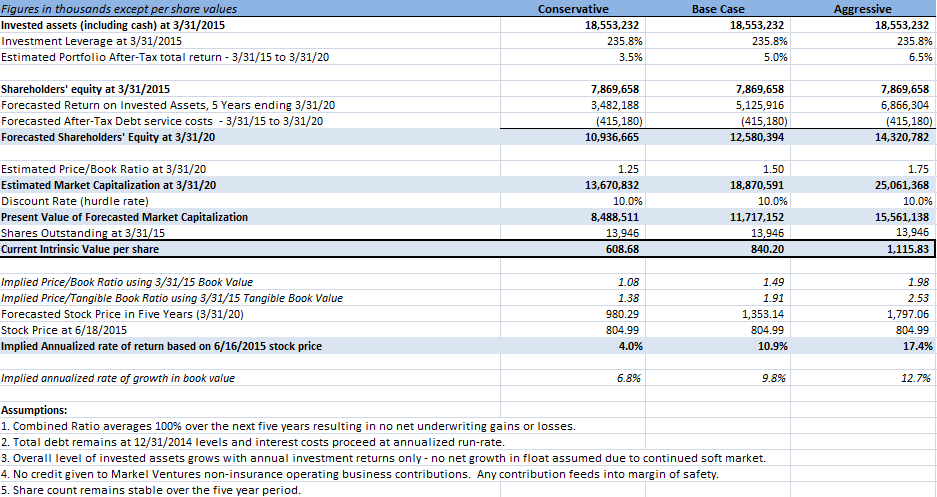The width and height of the screenshot is (937, 497).
Task: Select intrinsic value cell 840.20
Action: coord(767,249)
